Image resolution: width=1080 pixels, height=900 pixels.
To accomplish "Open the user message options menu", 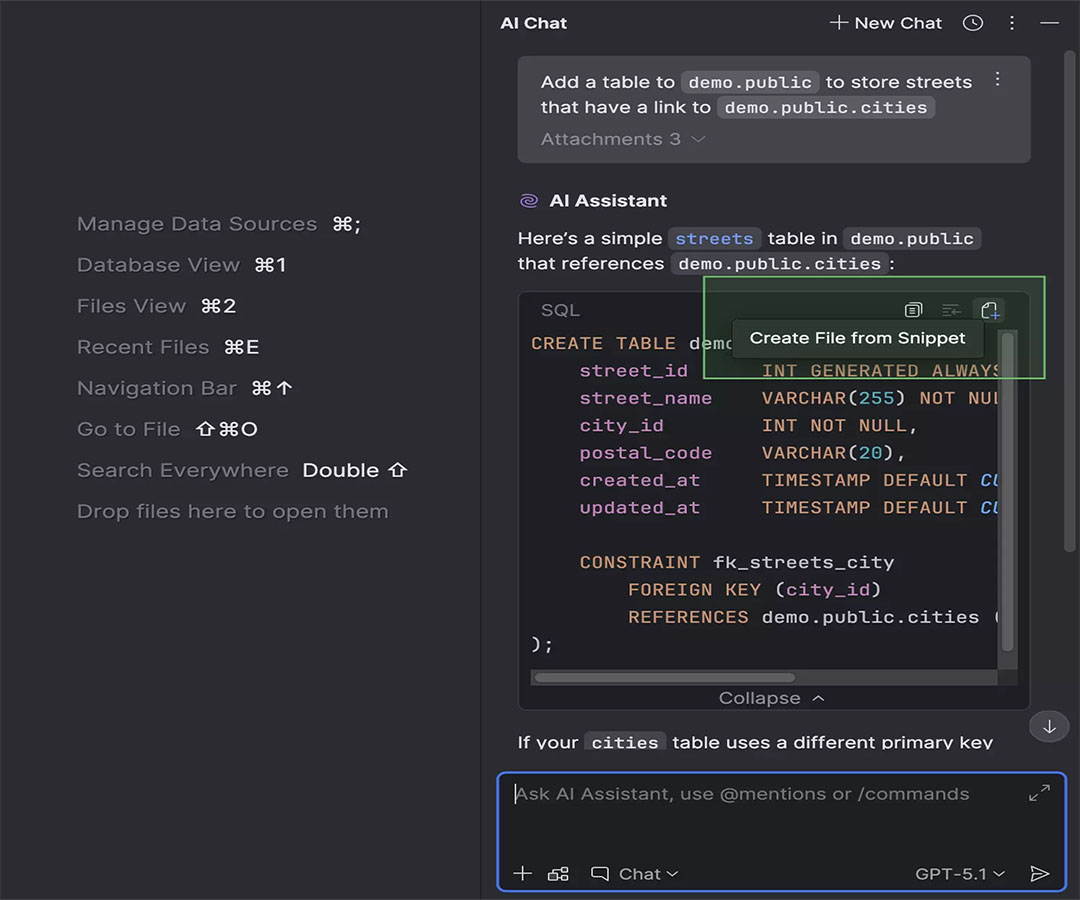I will click(x=997, y=80).
